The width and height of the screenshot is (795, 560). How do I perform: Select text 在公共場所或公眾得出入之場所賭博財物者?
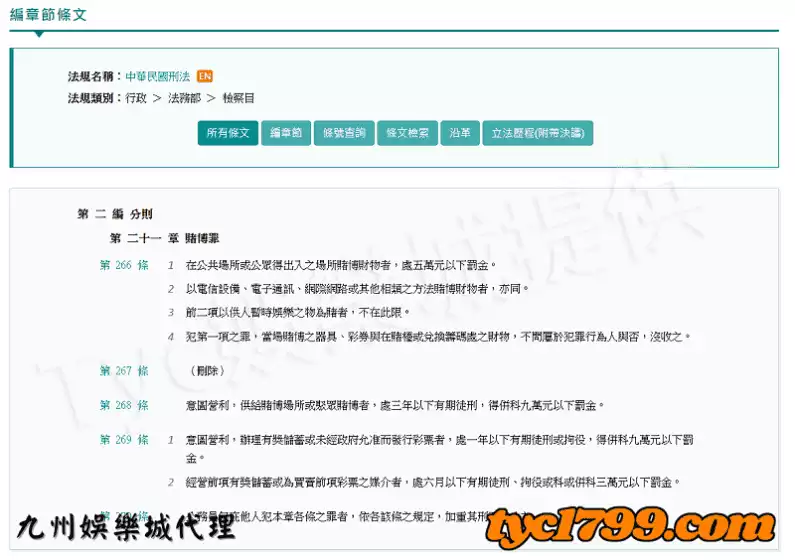[x=288, y=265]
